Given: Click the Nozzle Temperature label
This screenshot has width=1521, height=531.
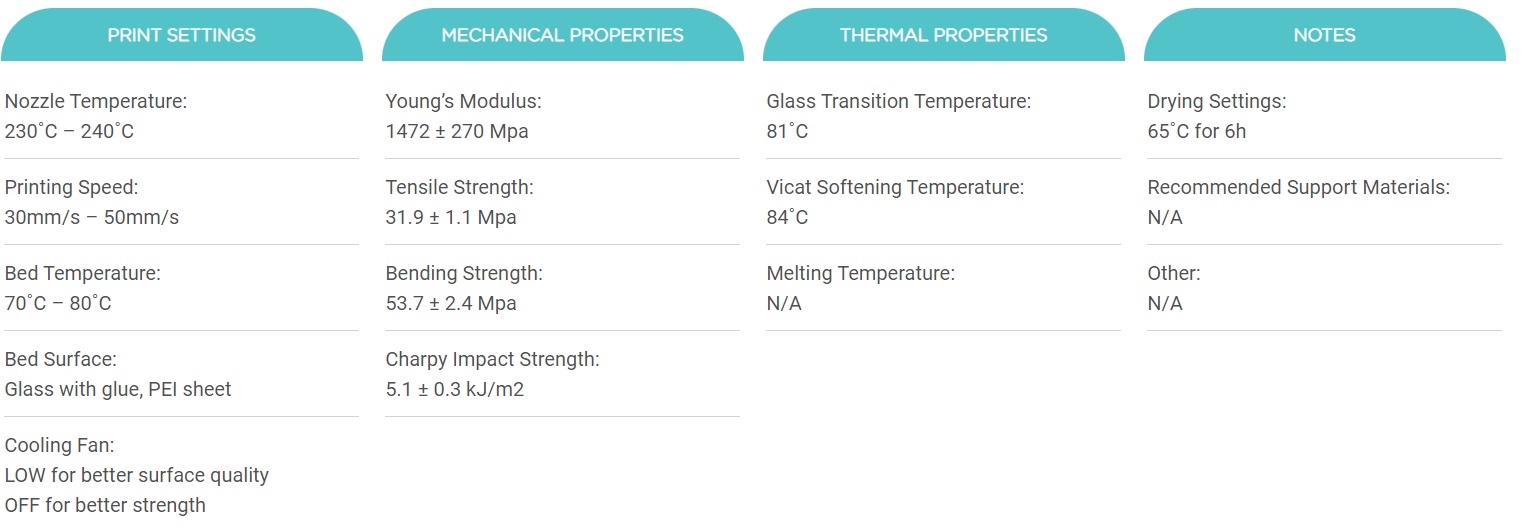Looking at the screenshot, I should [x=96, y=101].
